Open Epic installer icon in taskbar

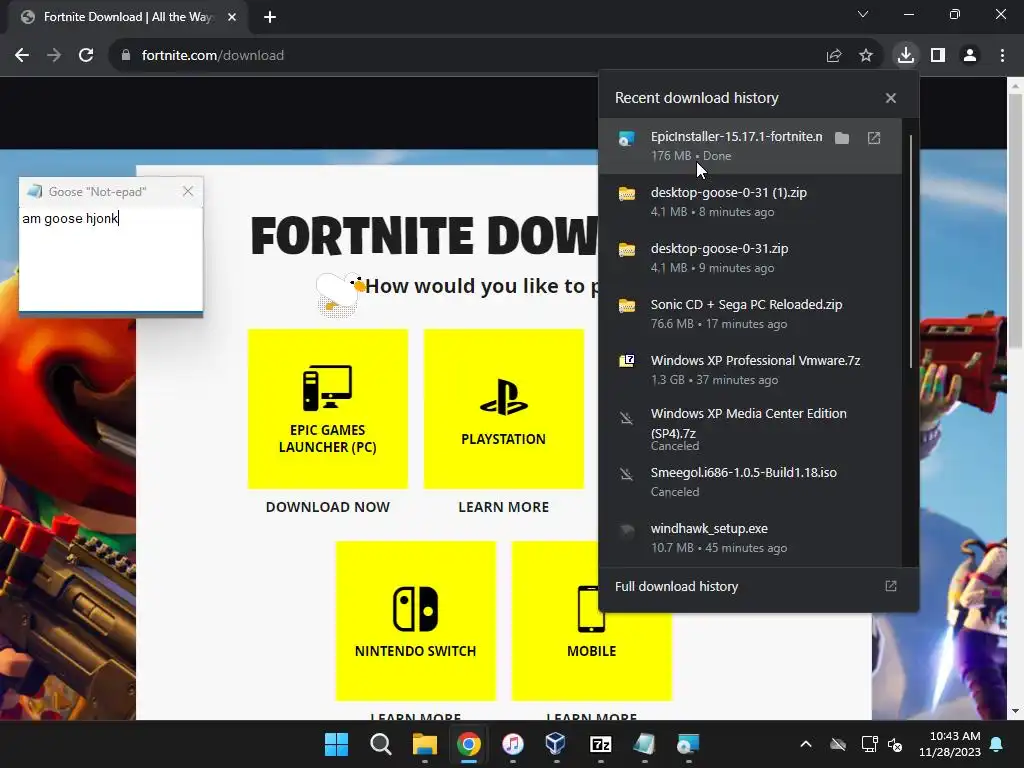pos(688,744)
